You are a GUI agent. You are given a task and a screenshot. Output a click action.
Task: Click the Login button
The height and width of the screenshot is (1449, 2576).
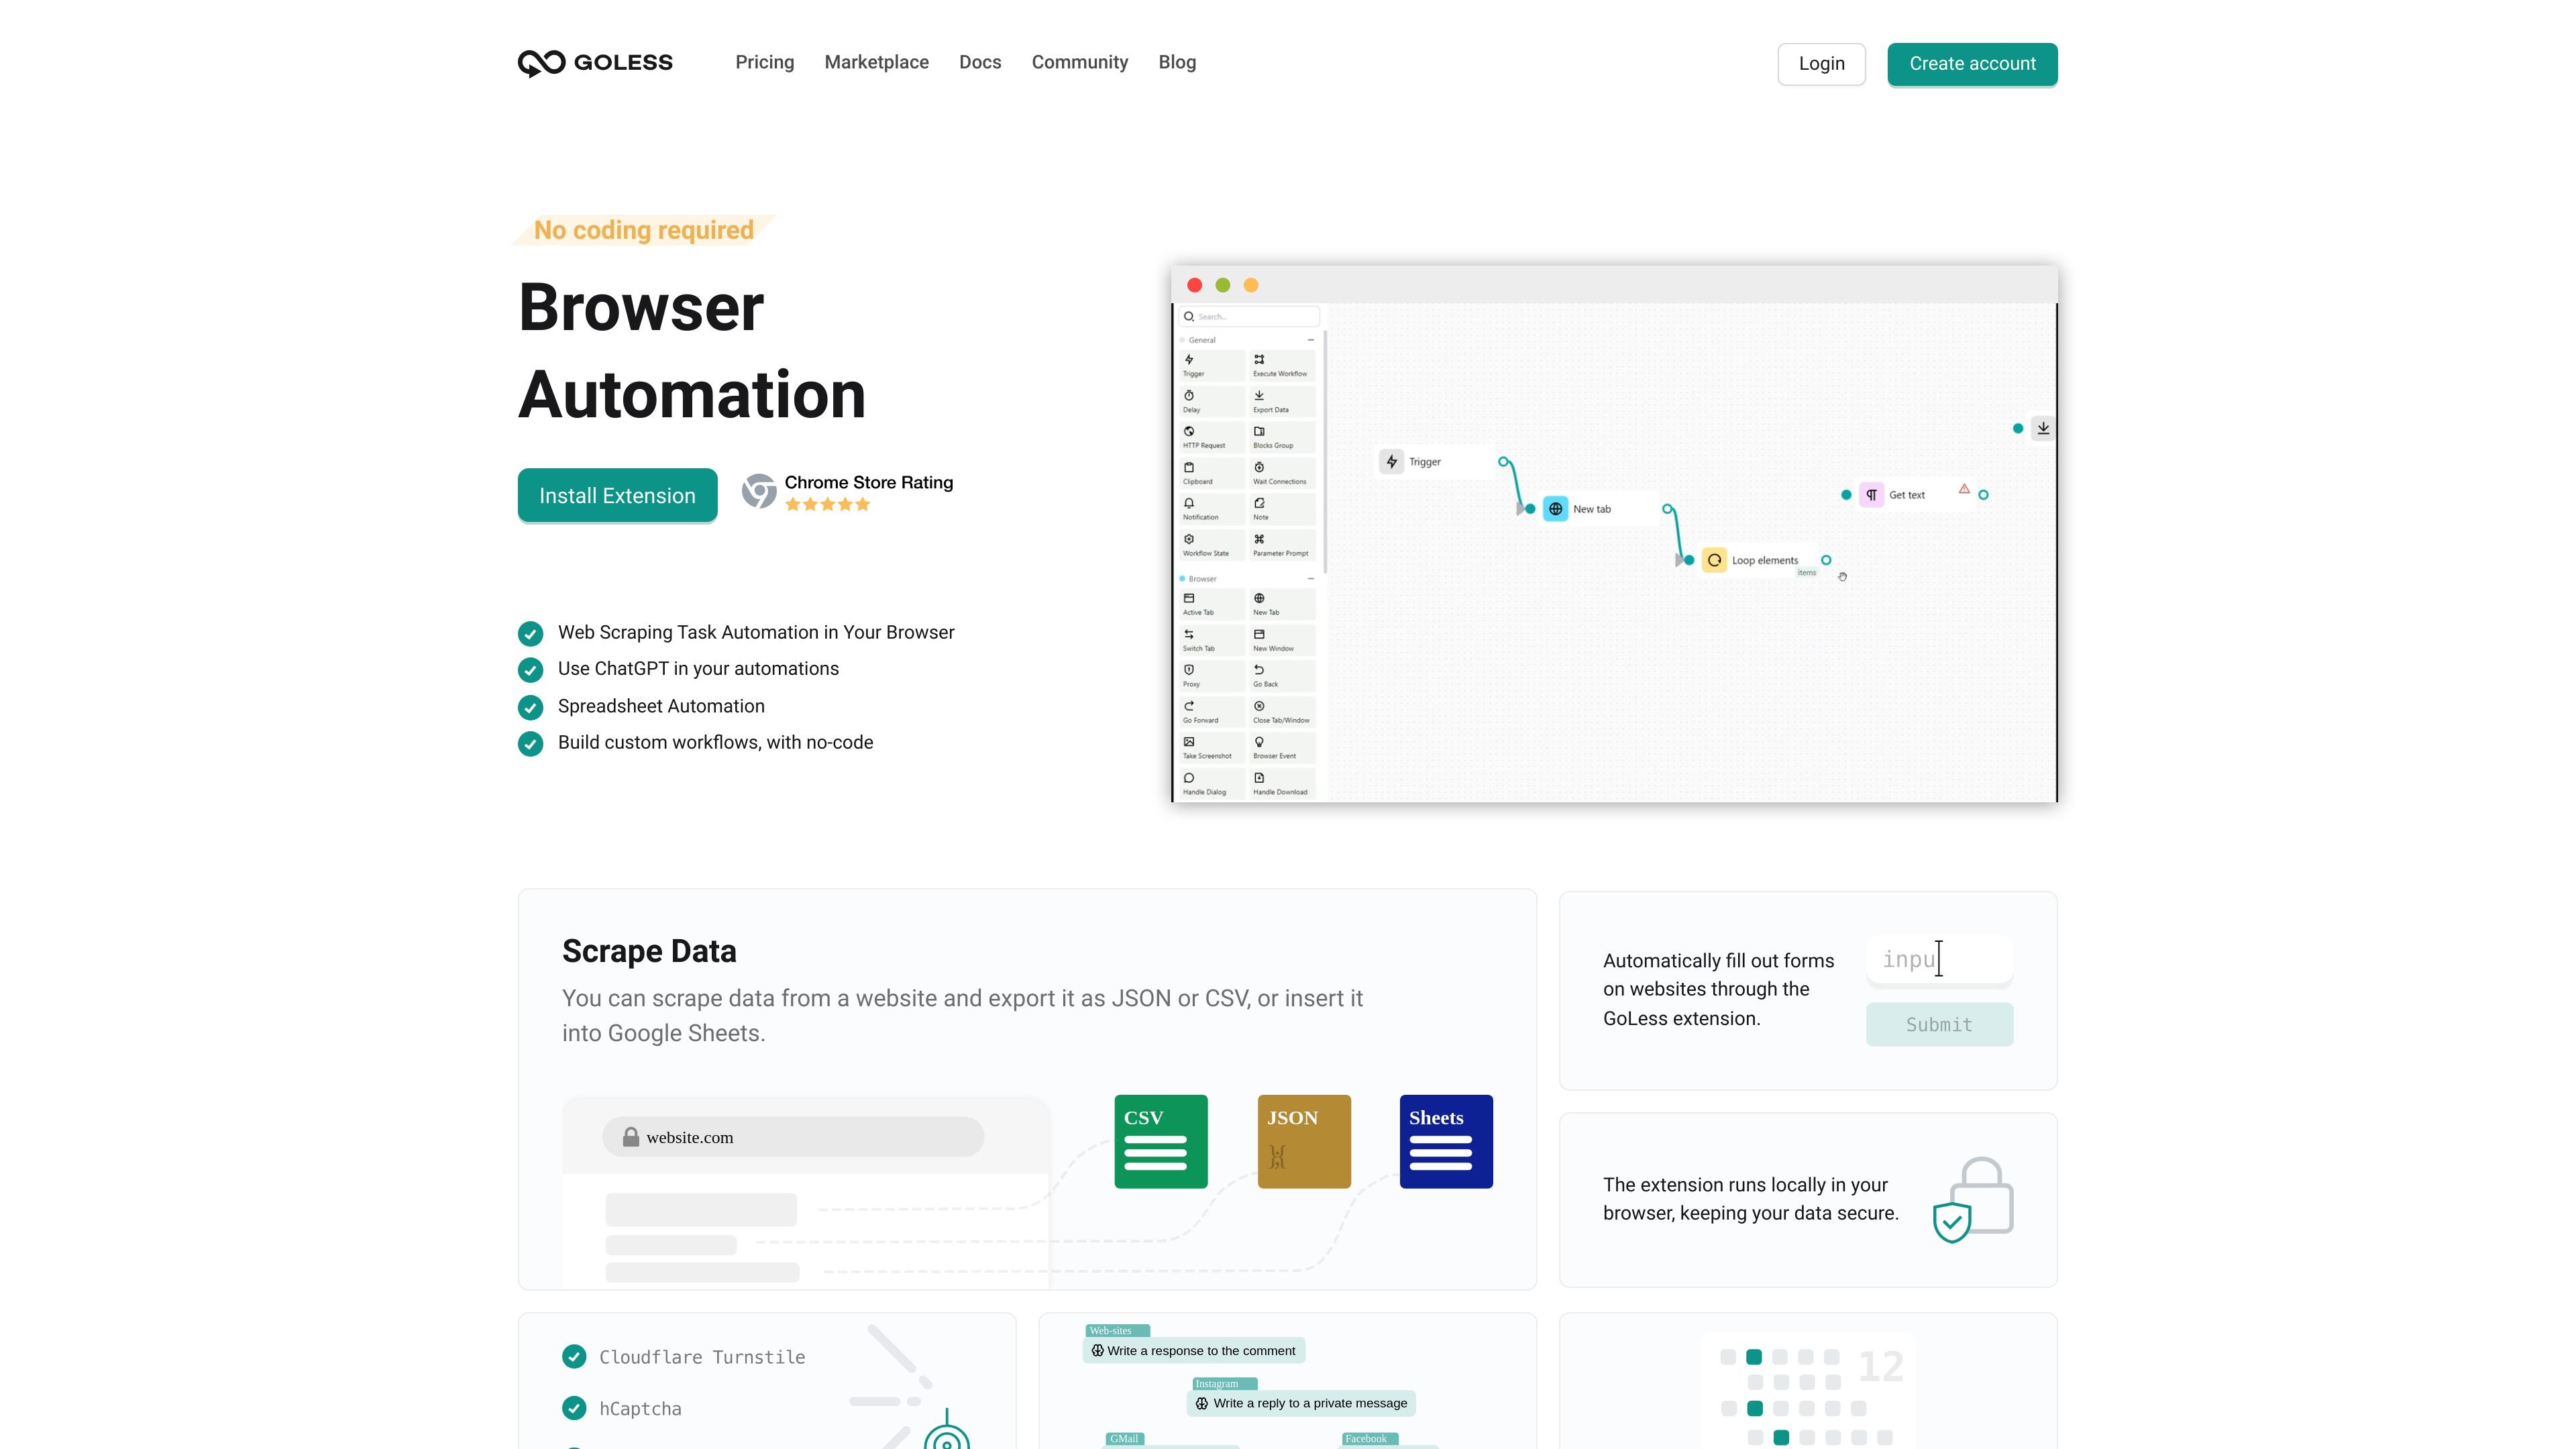click(x=1821, y=64)
